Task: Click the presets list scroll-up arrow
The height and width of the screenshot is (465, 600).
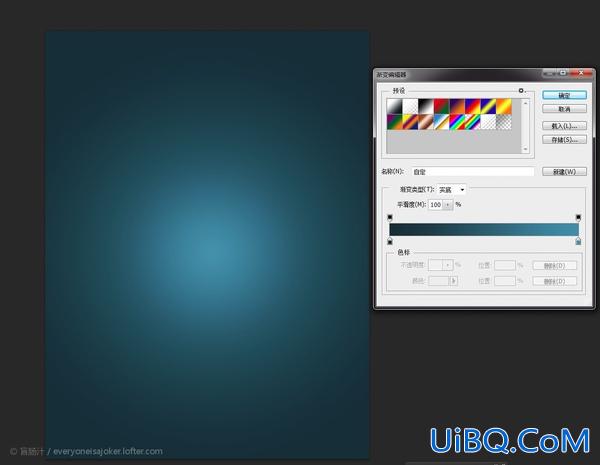Action: coord(525,103)
